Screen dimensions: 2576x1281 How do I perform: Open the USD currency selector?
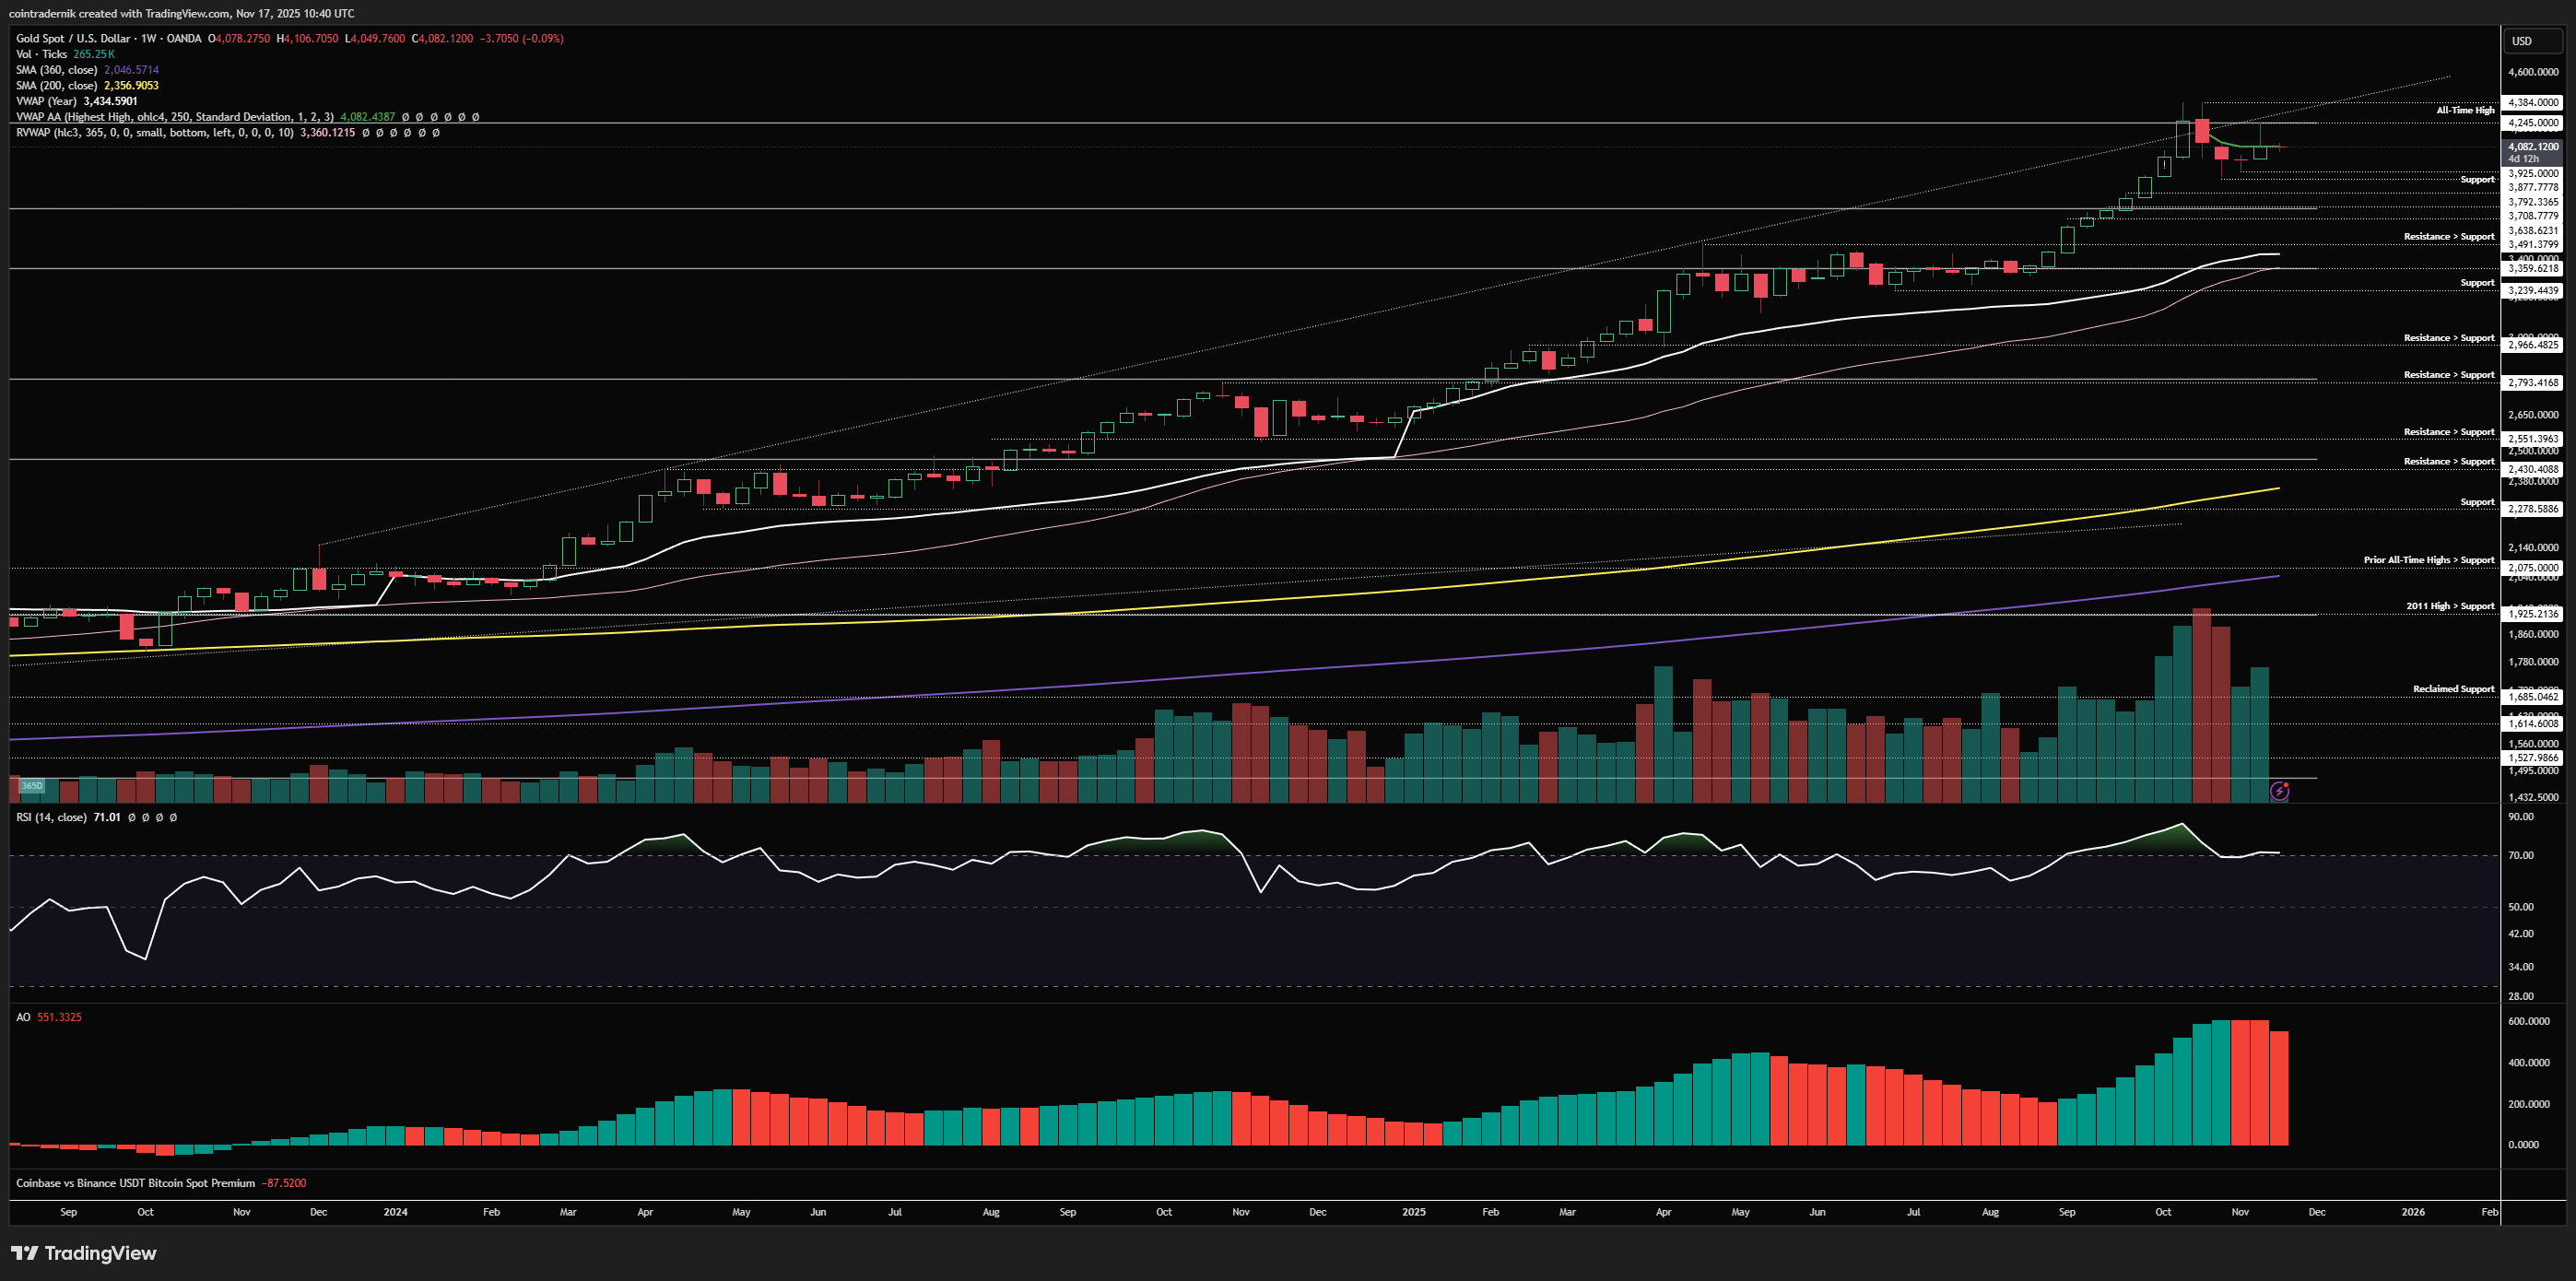(x=2522, y=41)
